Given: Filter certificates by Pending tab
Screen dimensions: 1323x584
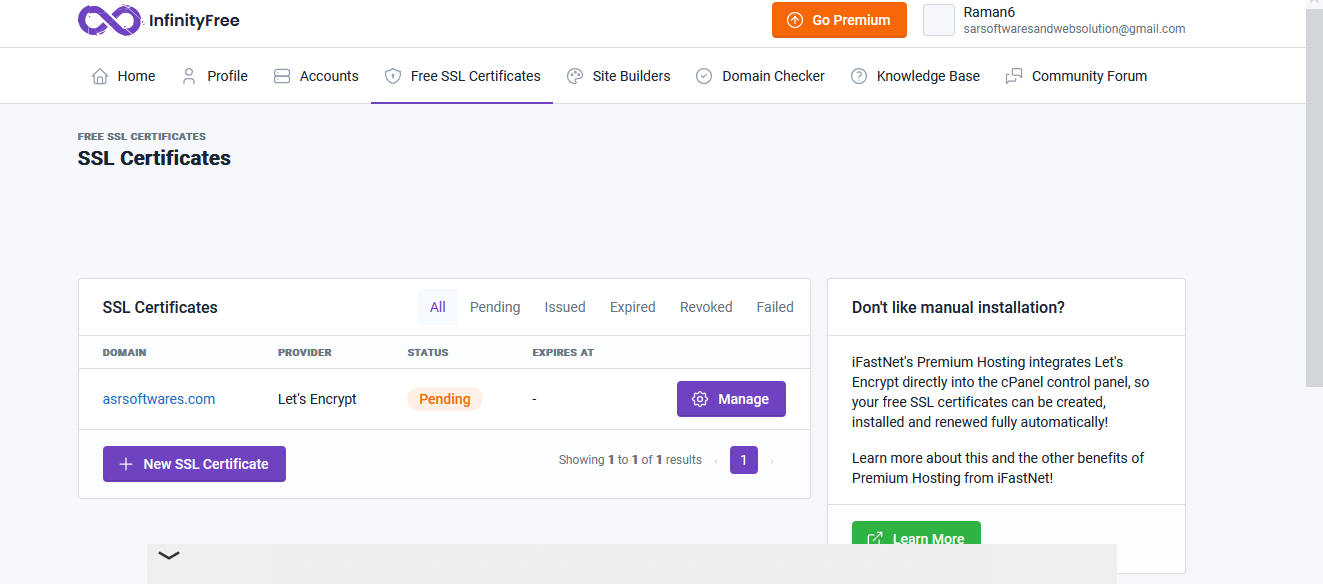Looking at the screenshot, I should [495, 307].
